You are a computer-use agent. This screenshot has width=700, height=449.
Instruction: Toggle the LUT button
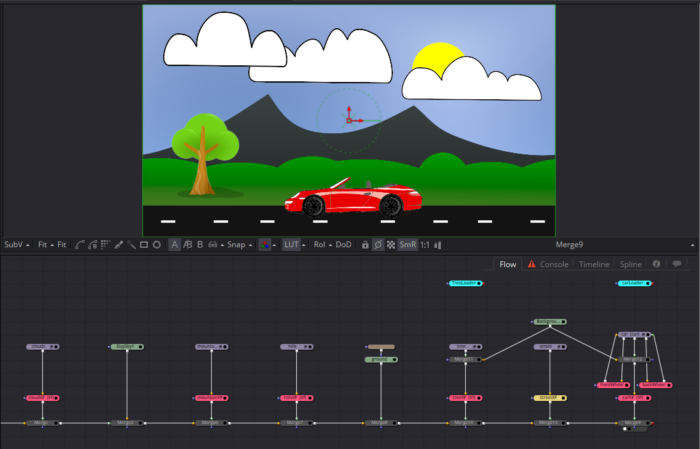(x=291, y=245)
